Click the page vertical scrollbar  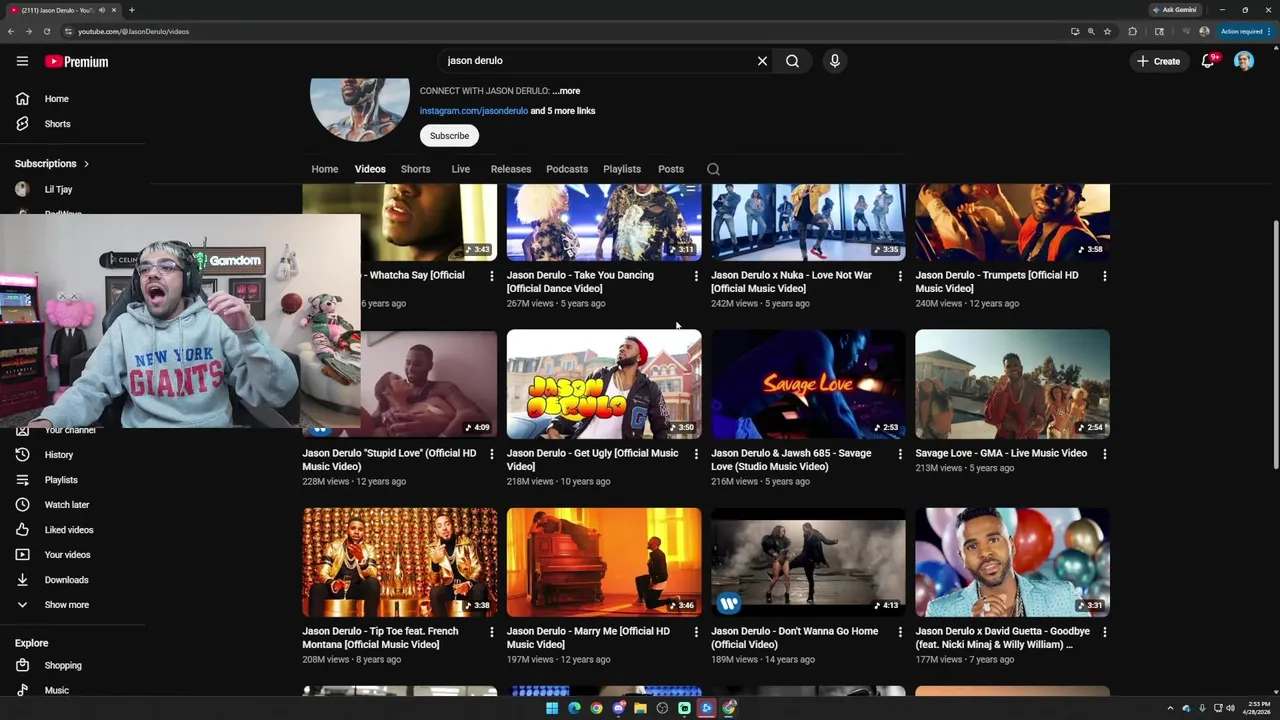tap(1275, 343)
